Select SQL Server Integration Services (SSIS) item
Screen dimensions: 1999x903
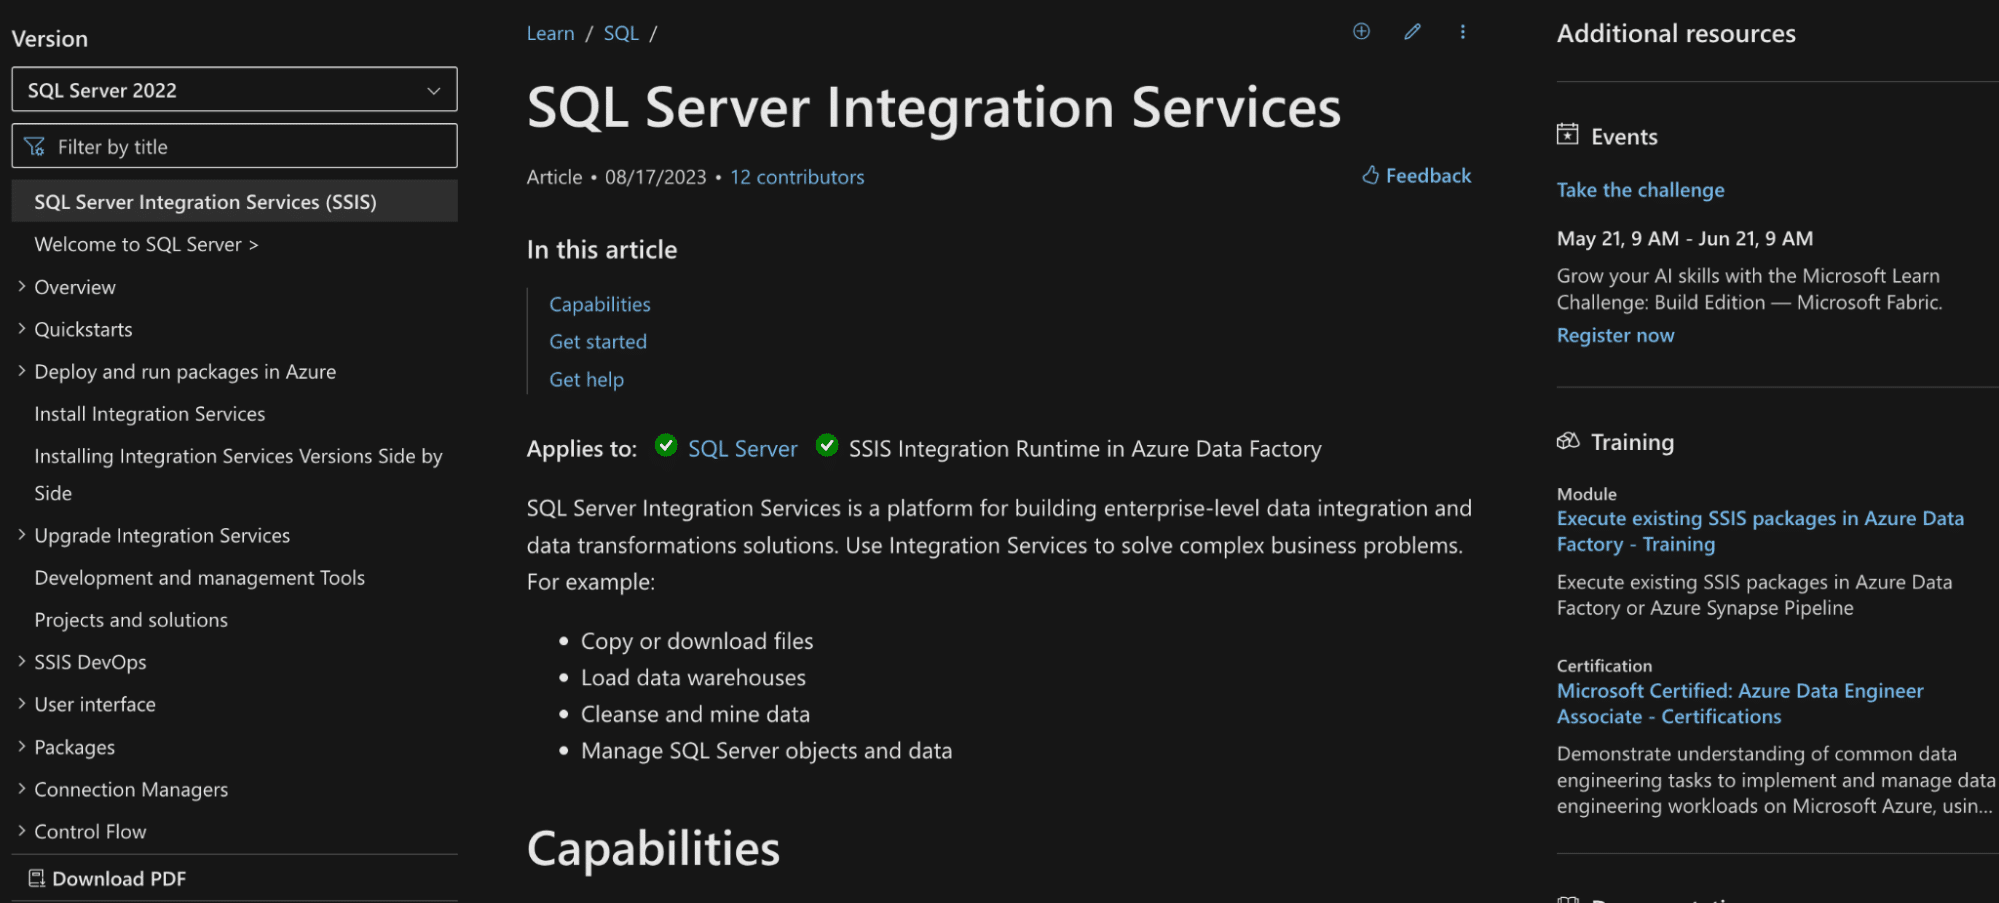tap(234, 202)
